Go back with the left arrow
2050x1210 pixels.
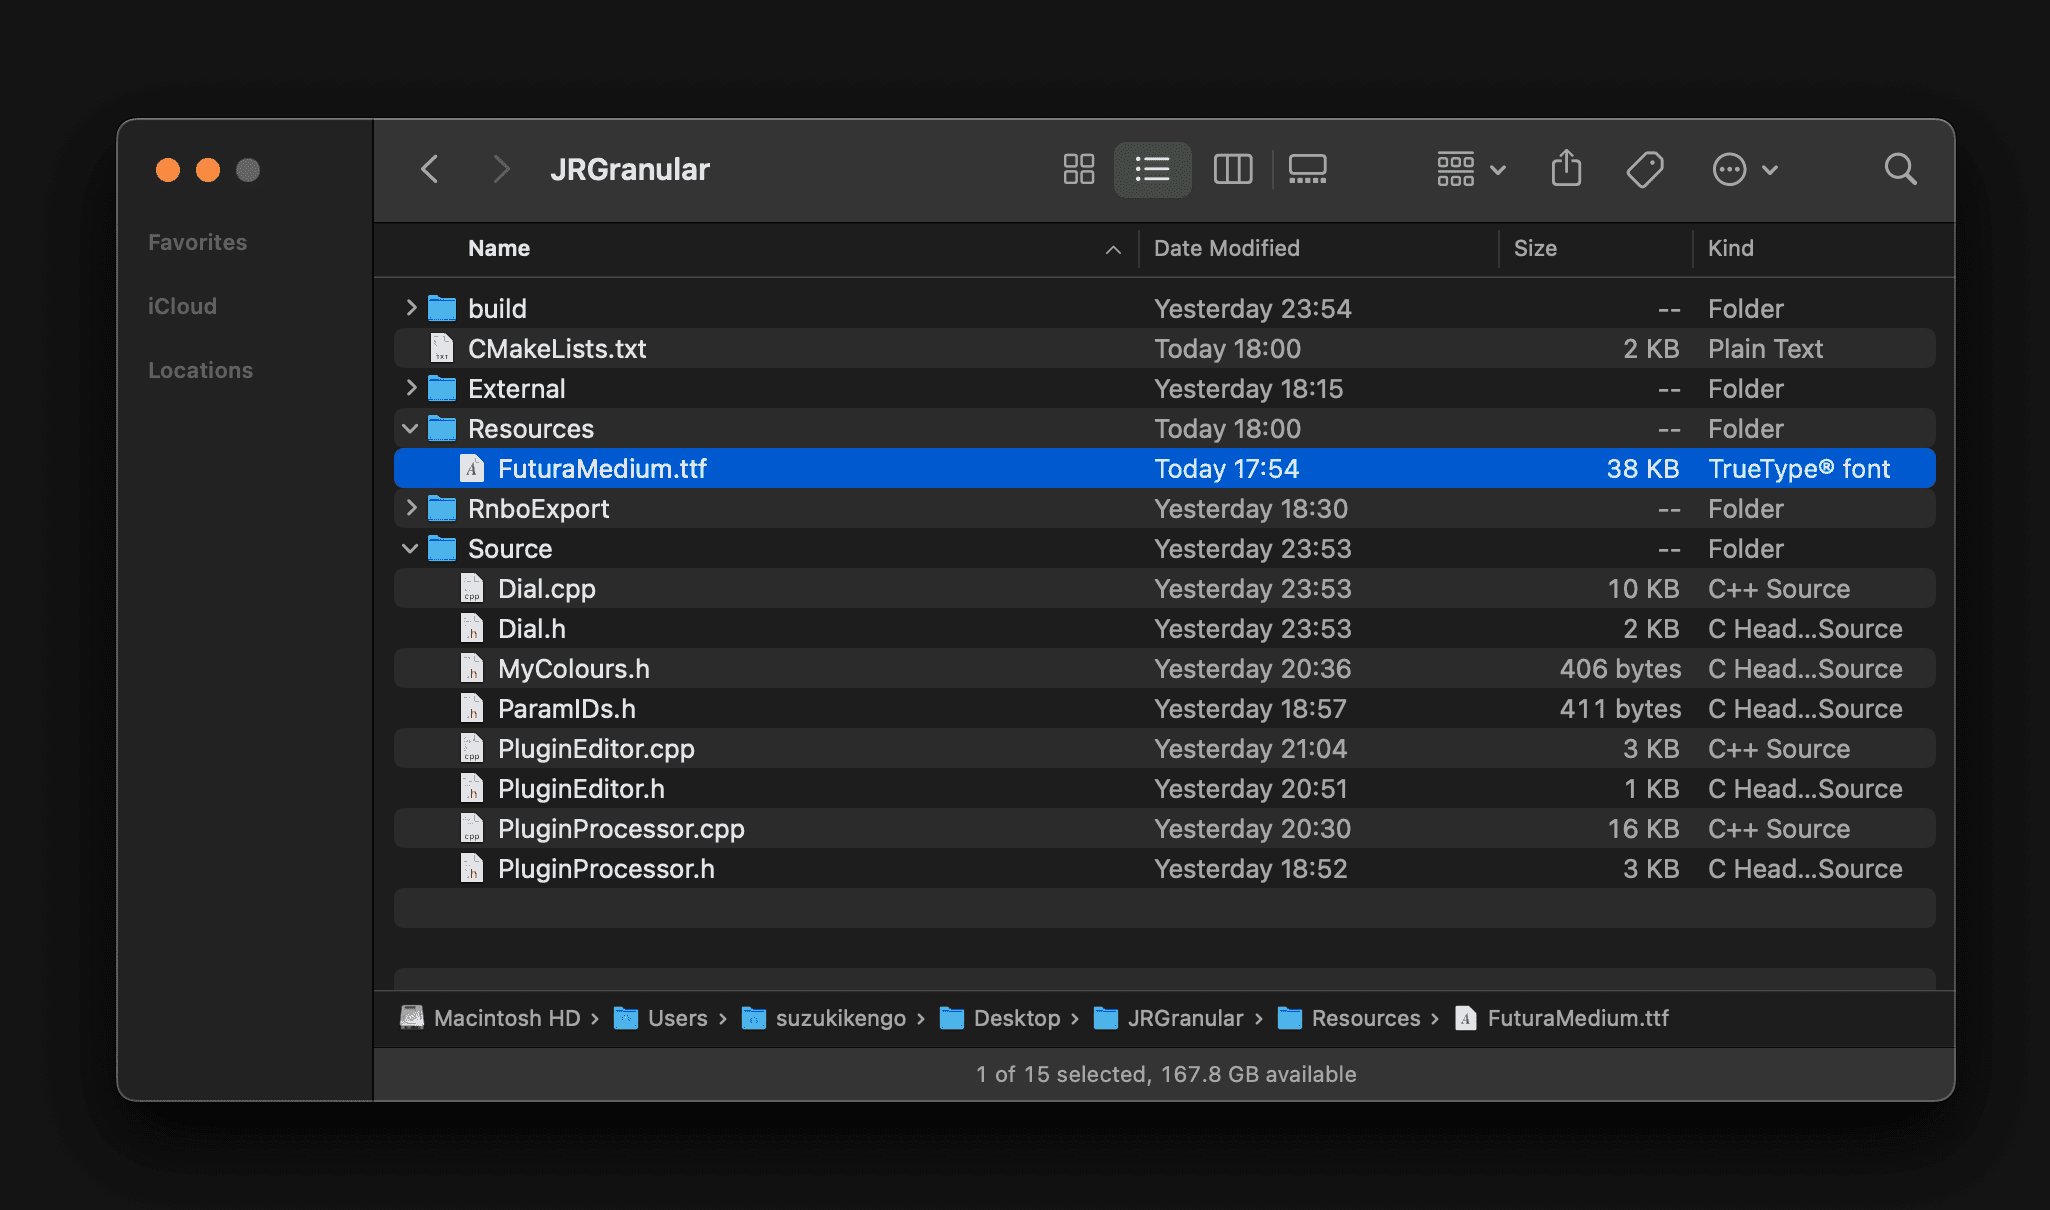pos(430,169)
